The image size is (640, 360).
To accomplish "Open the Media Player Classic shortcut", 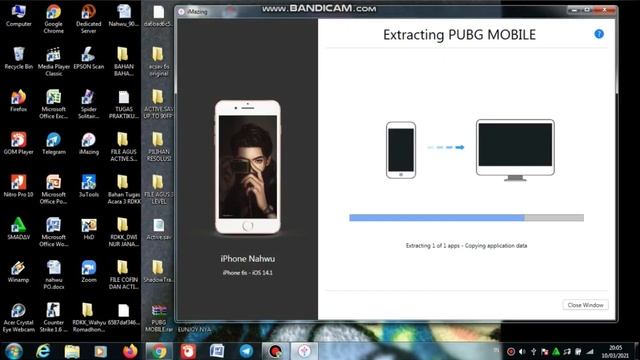I will point(53,62).
